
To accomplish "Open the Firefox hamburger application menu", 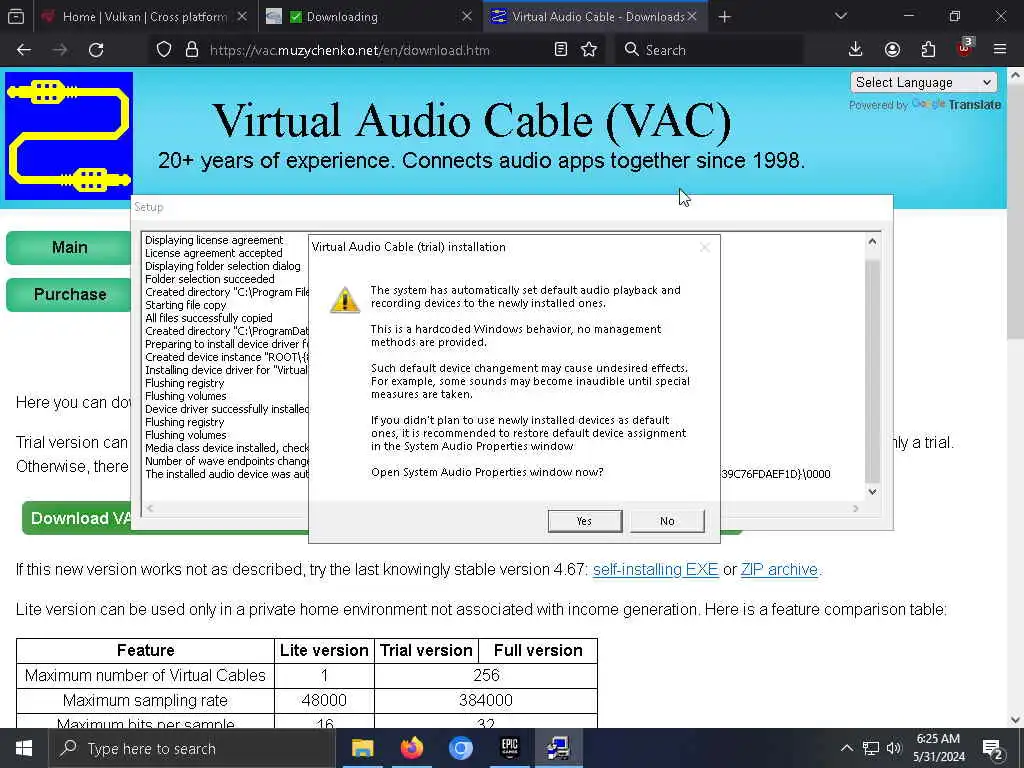I will [1000, 50].
